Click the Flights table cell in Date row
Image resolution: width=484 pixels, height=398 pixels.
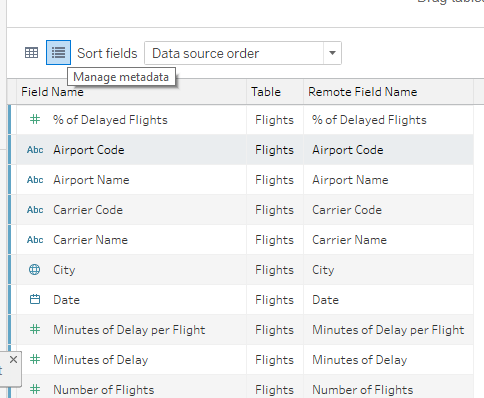click(x=275, y=300)
